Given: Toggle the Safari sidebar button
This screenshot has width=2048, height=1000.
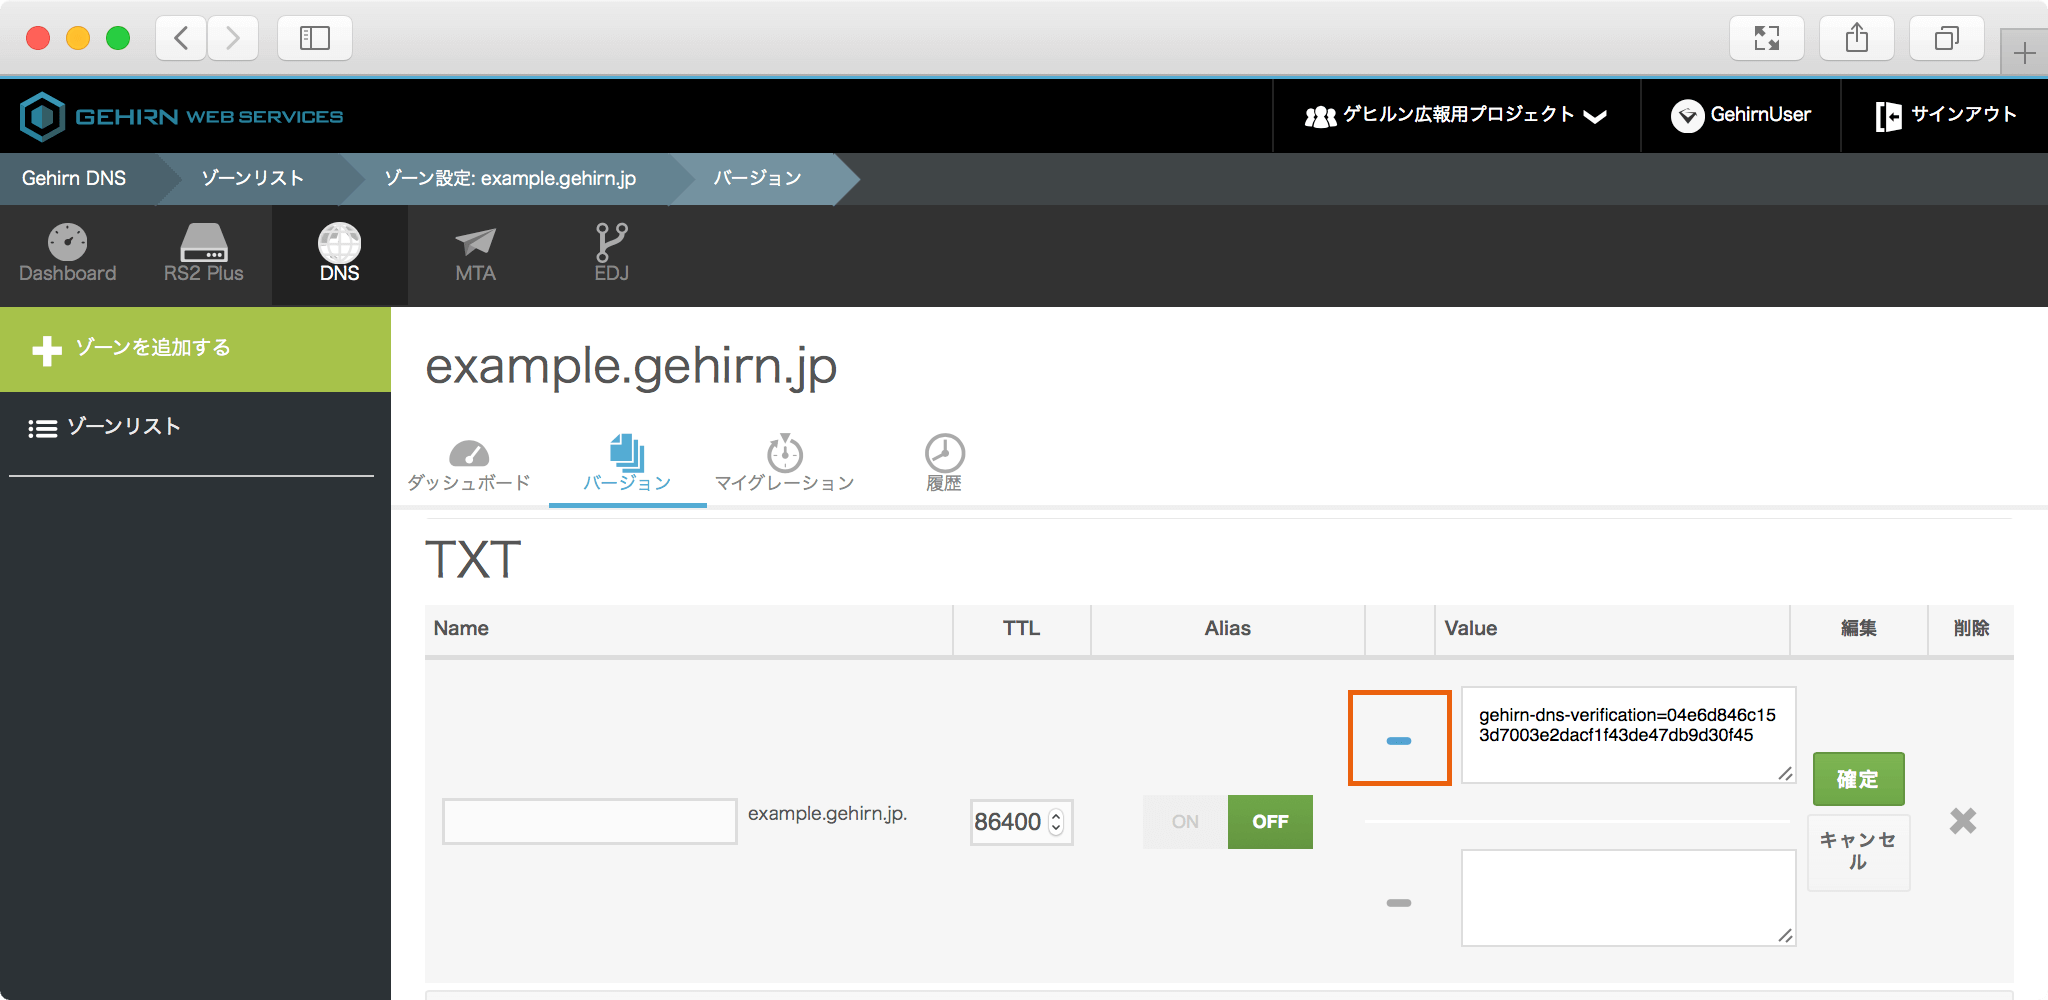Looking at the screenshot, I should click(314, 39).
